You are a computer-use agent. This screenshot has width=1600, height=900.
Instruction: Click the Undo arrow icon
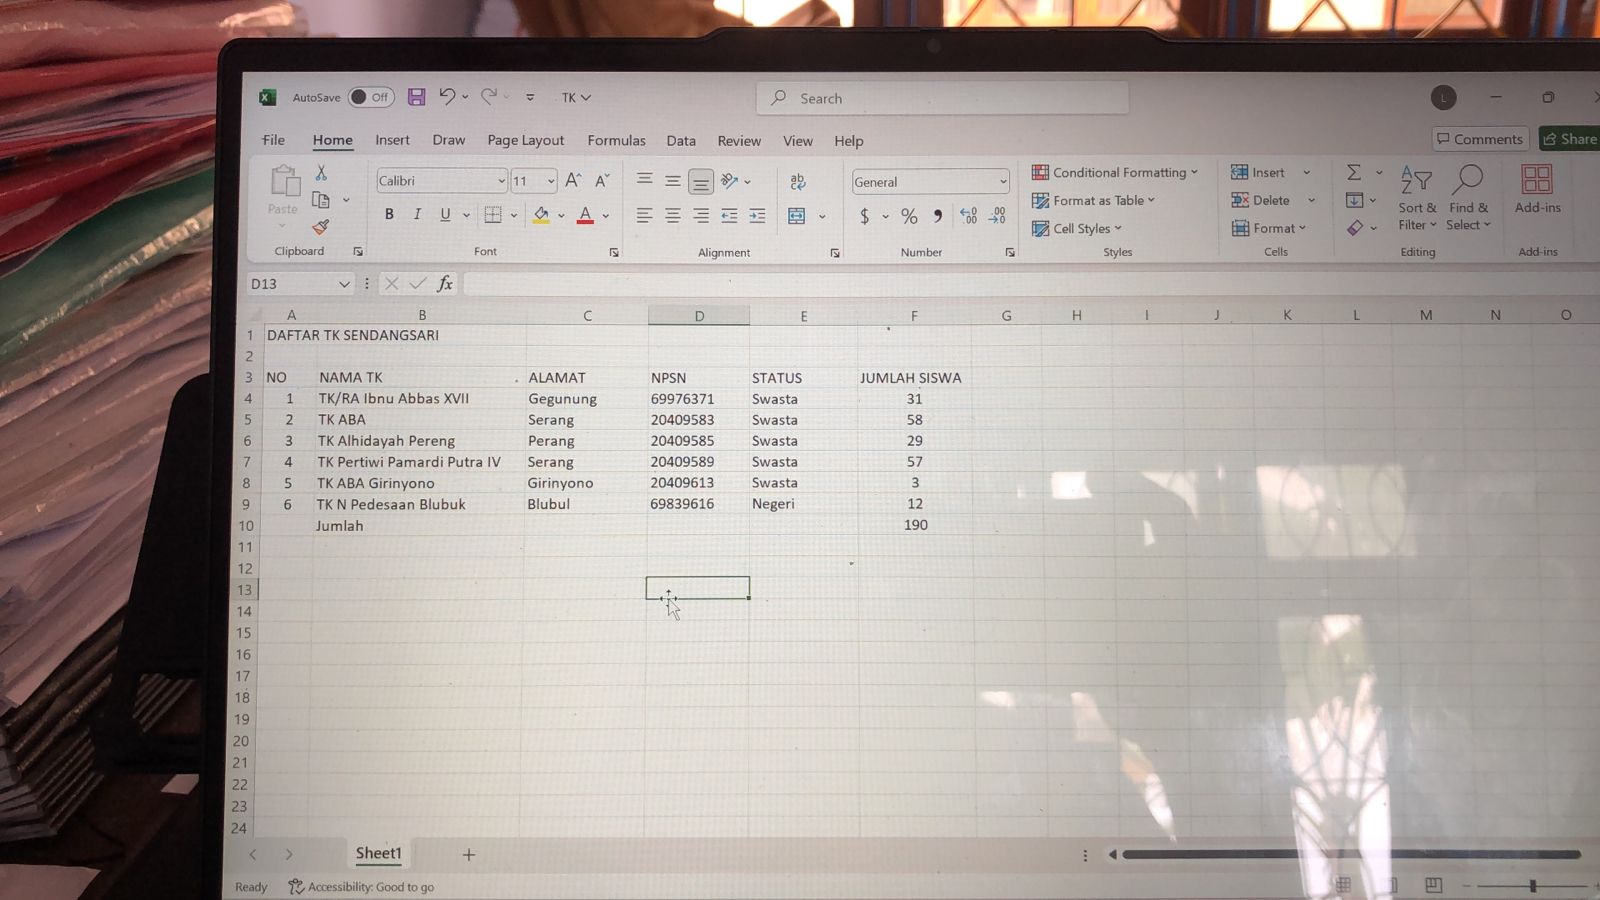point(447,97)
